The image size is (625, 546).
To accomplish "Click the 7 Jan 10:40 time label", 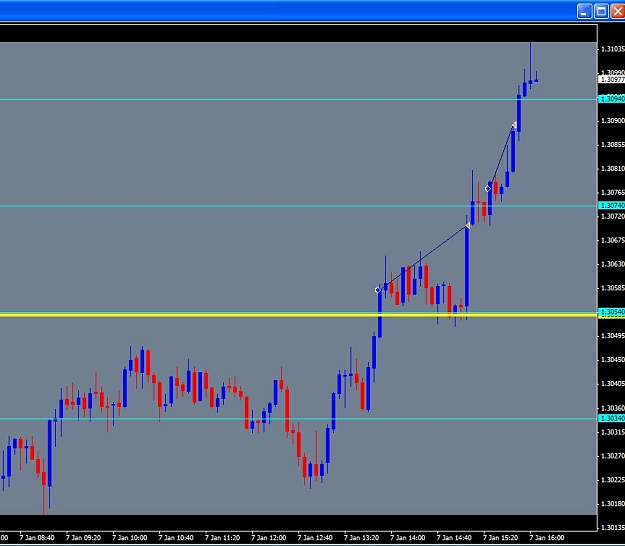I will click(x=176, y=538).
